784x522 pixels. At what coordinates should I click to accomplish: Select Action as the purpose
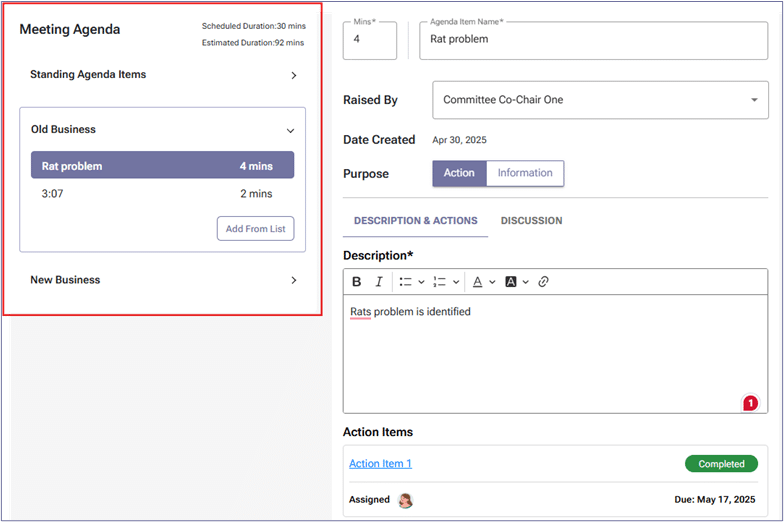[459, 173]
